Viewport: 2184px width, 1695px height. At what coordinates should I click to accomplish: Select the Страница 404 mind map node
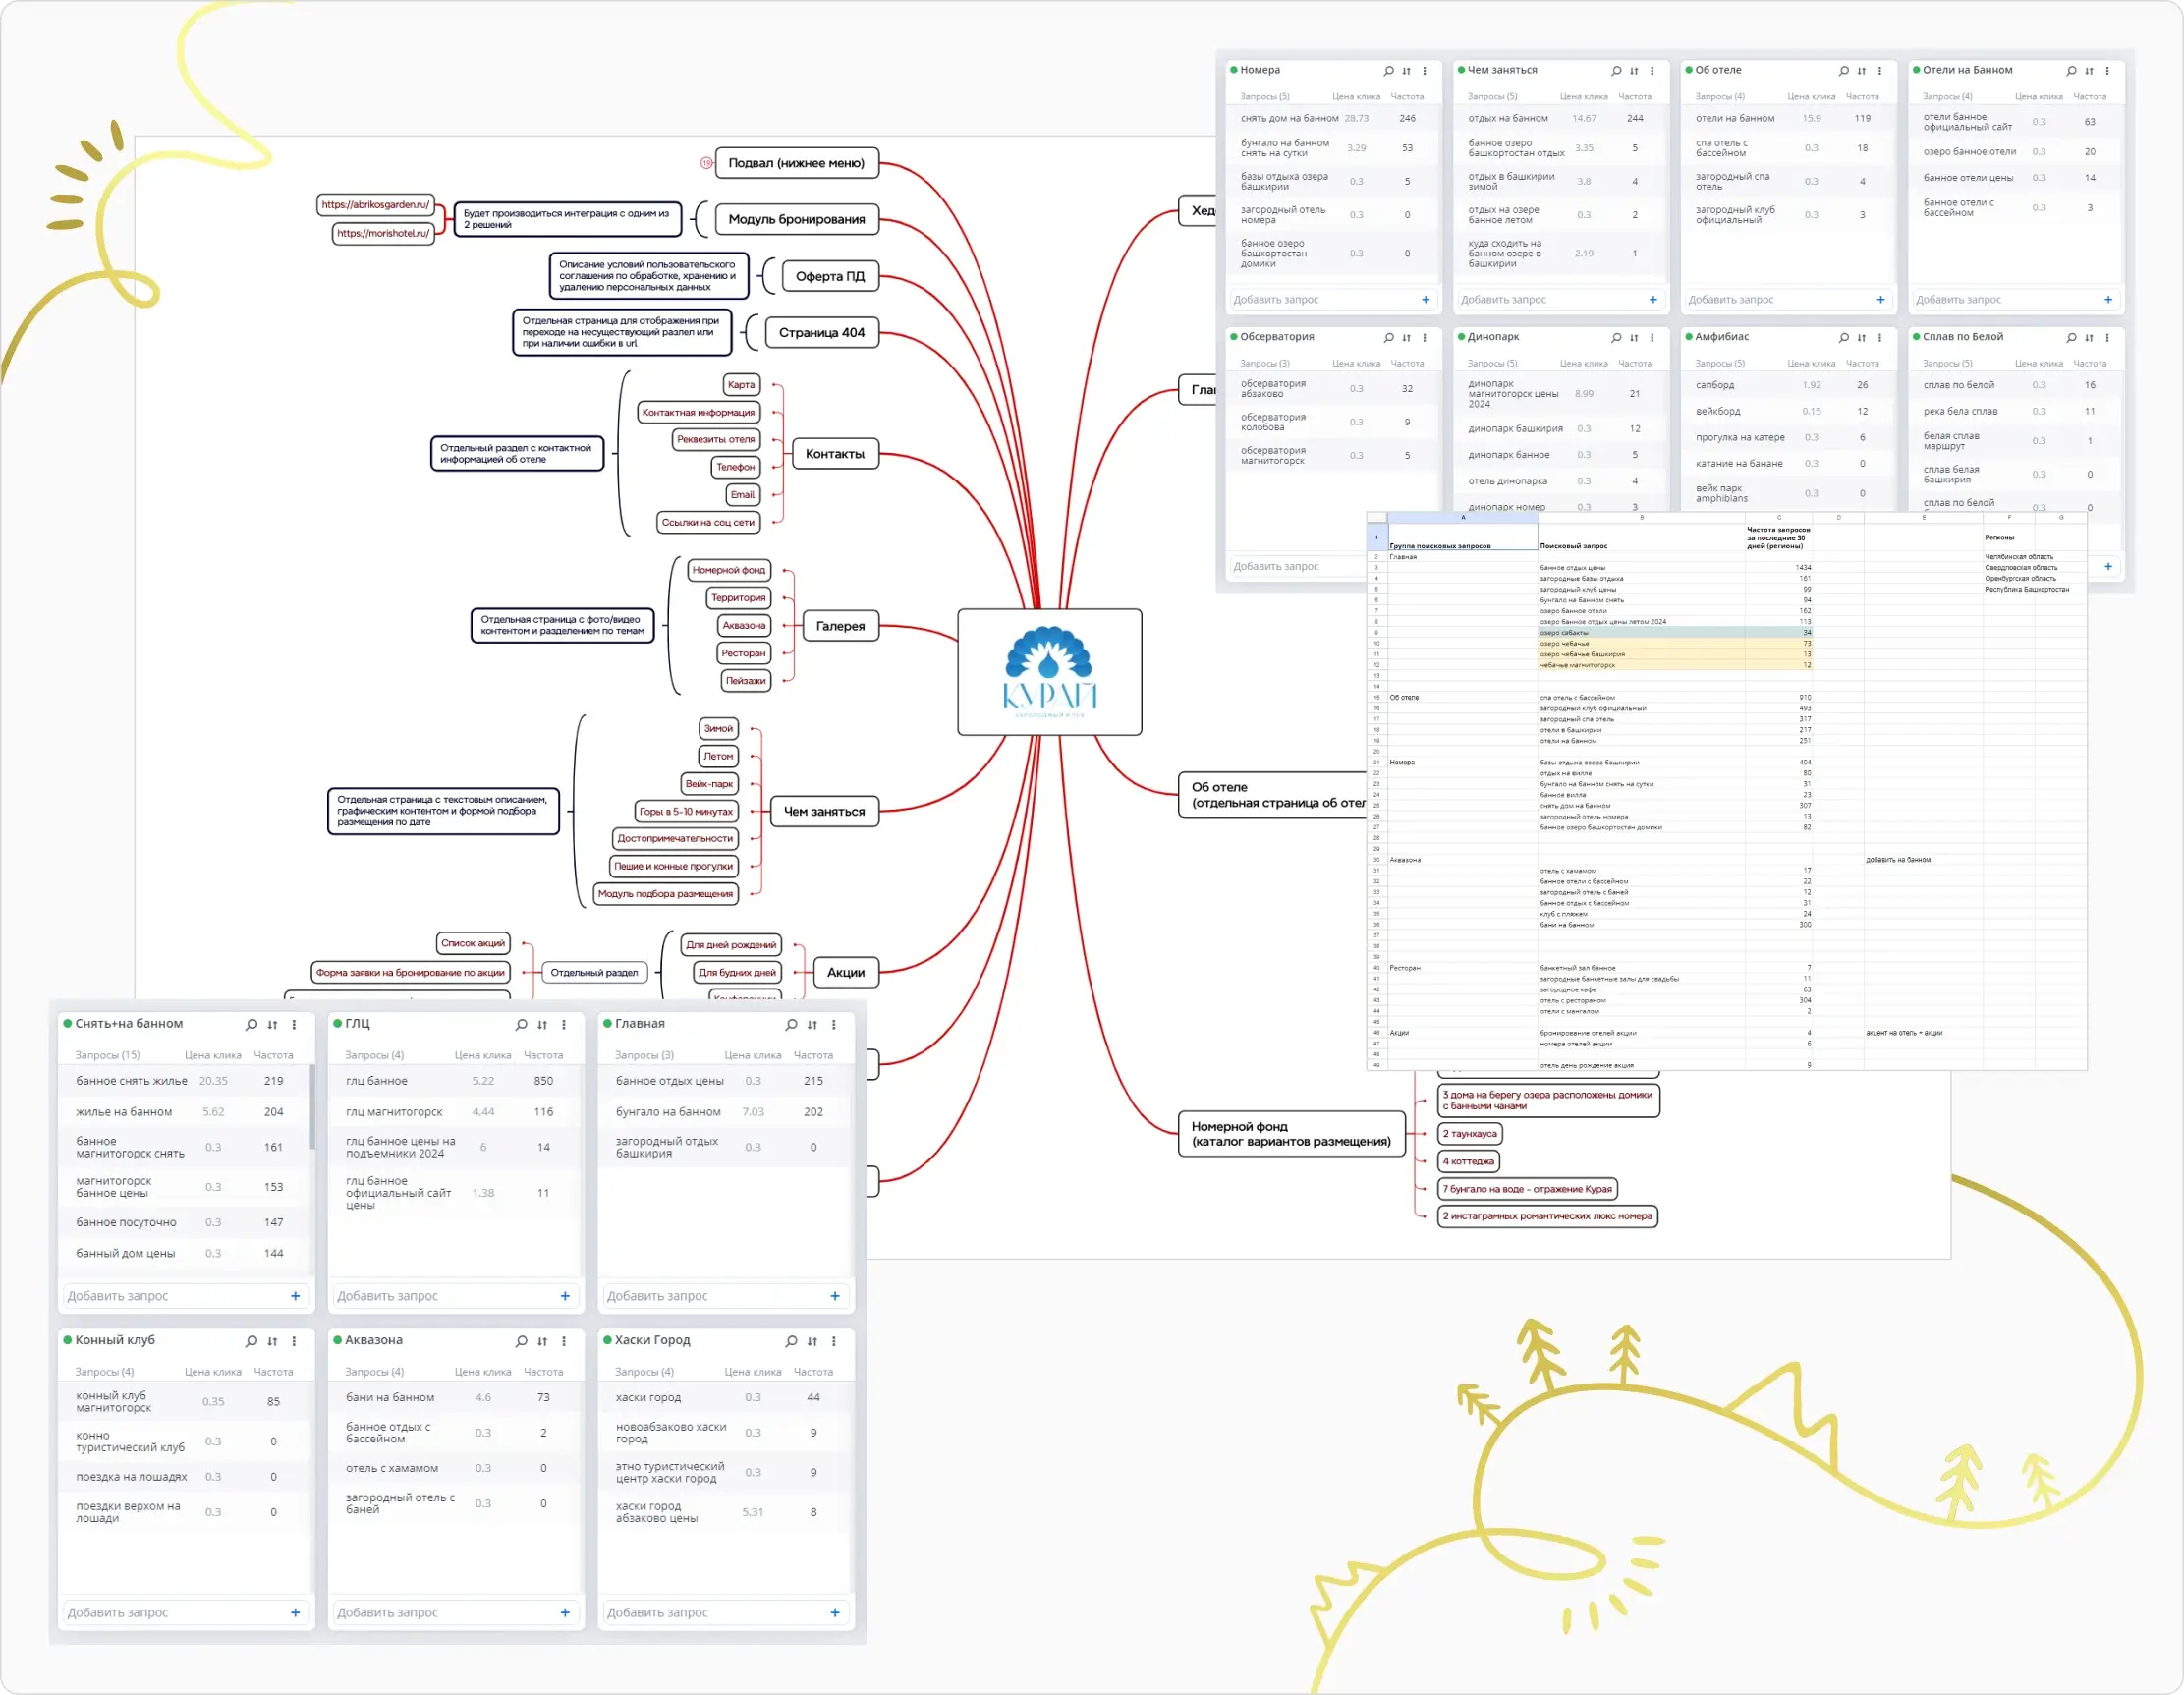tap(822, 333)
